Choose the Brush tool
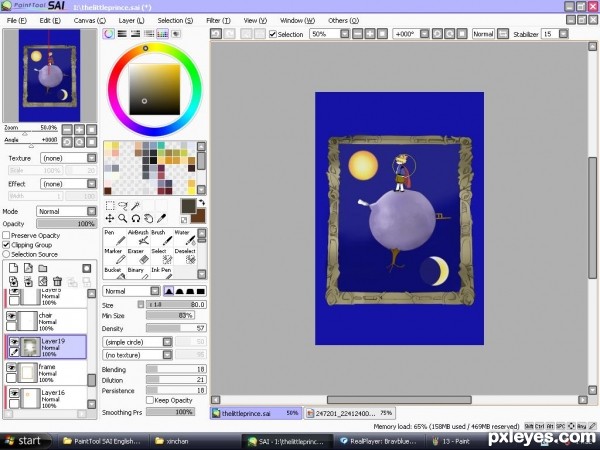 [x=161, y=238]
